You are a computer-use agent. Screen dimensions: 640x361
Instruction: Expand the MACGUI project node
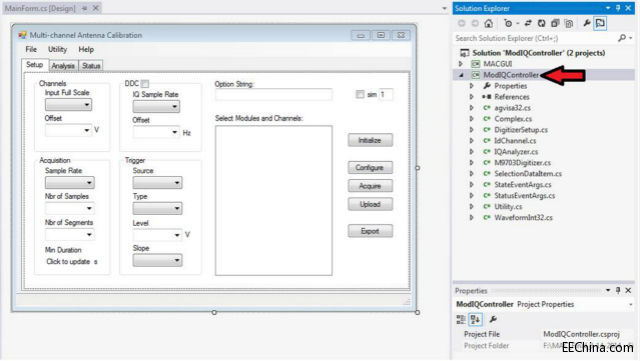[x=461, y=64]
